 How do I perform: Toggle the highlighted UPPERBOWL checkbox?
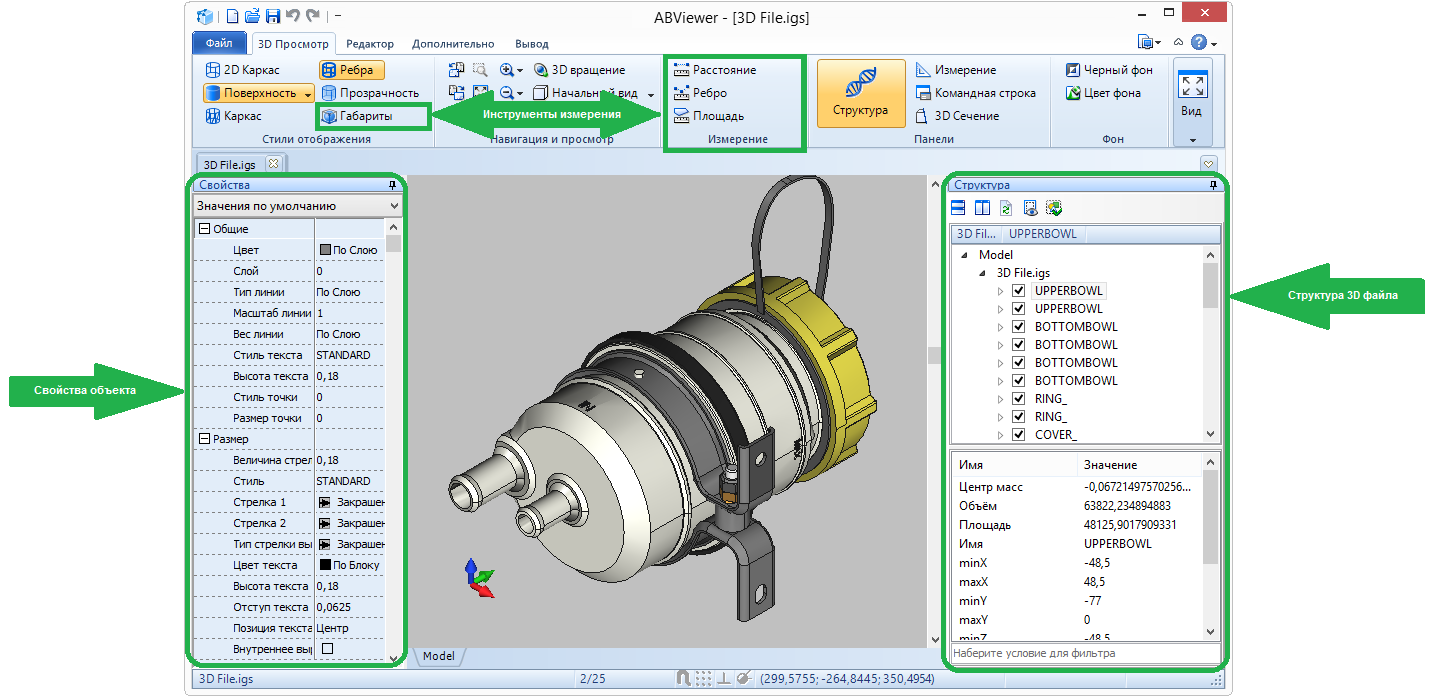1018,291
